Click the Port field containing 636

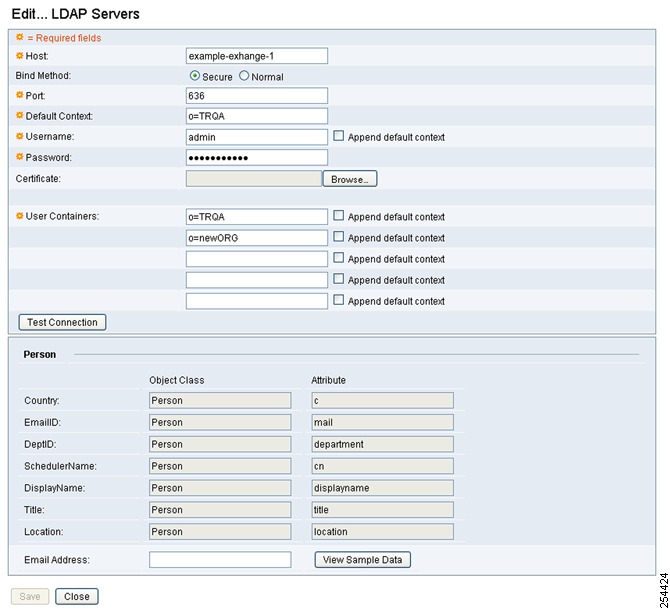coord(257,96)
